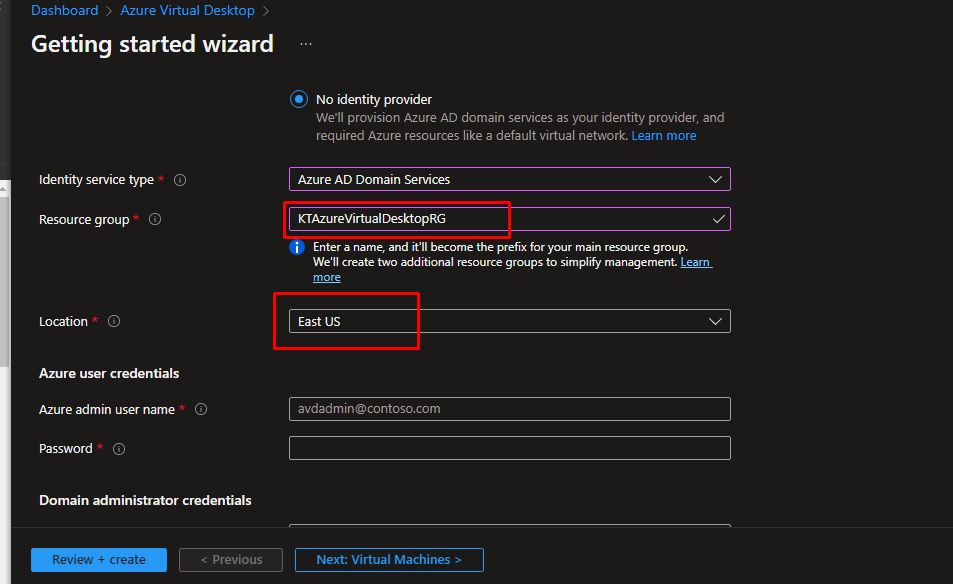Image resolution: width=953 pixels, height=584 pixels.
Task: Open the ellipsis menu beside wizard title
Action: tap(306, 45)
